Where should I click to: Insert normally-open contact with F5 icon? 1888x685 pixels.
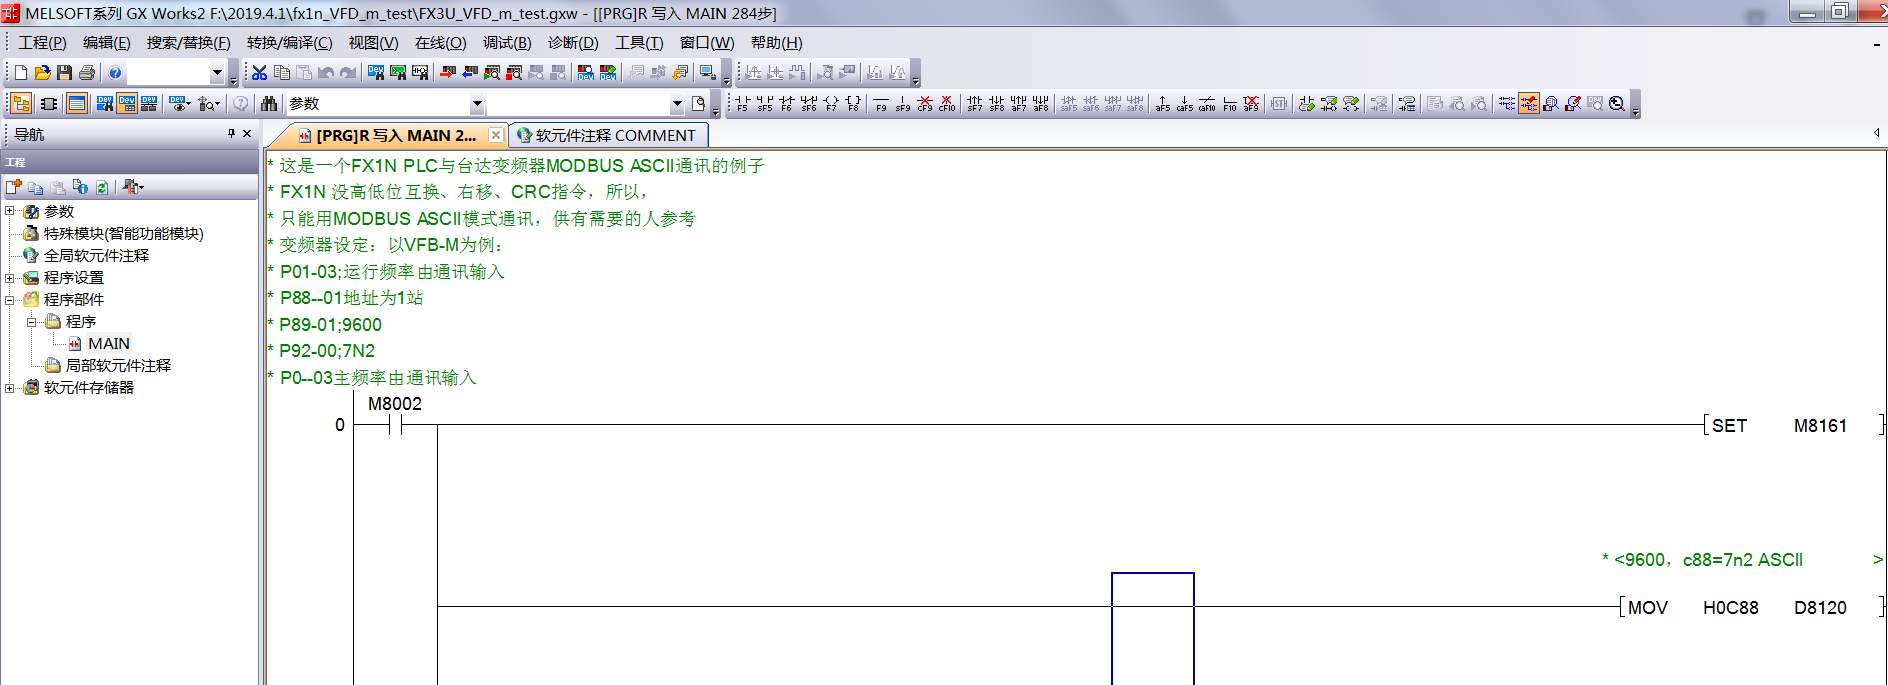pos(742,104)
